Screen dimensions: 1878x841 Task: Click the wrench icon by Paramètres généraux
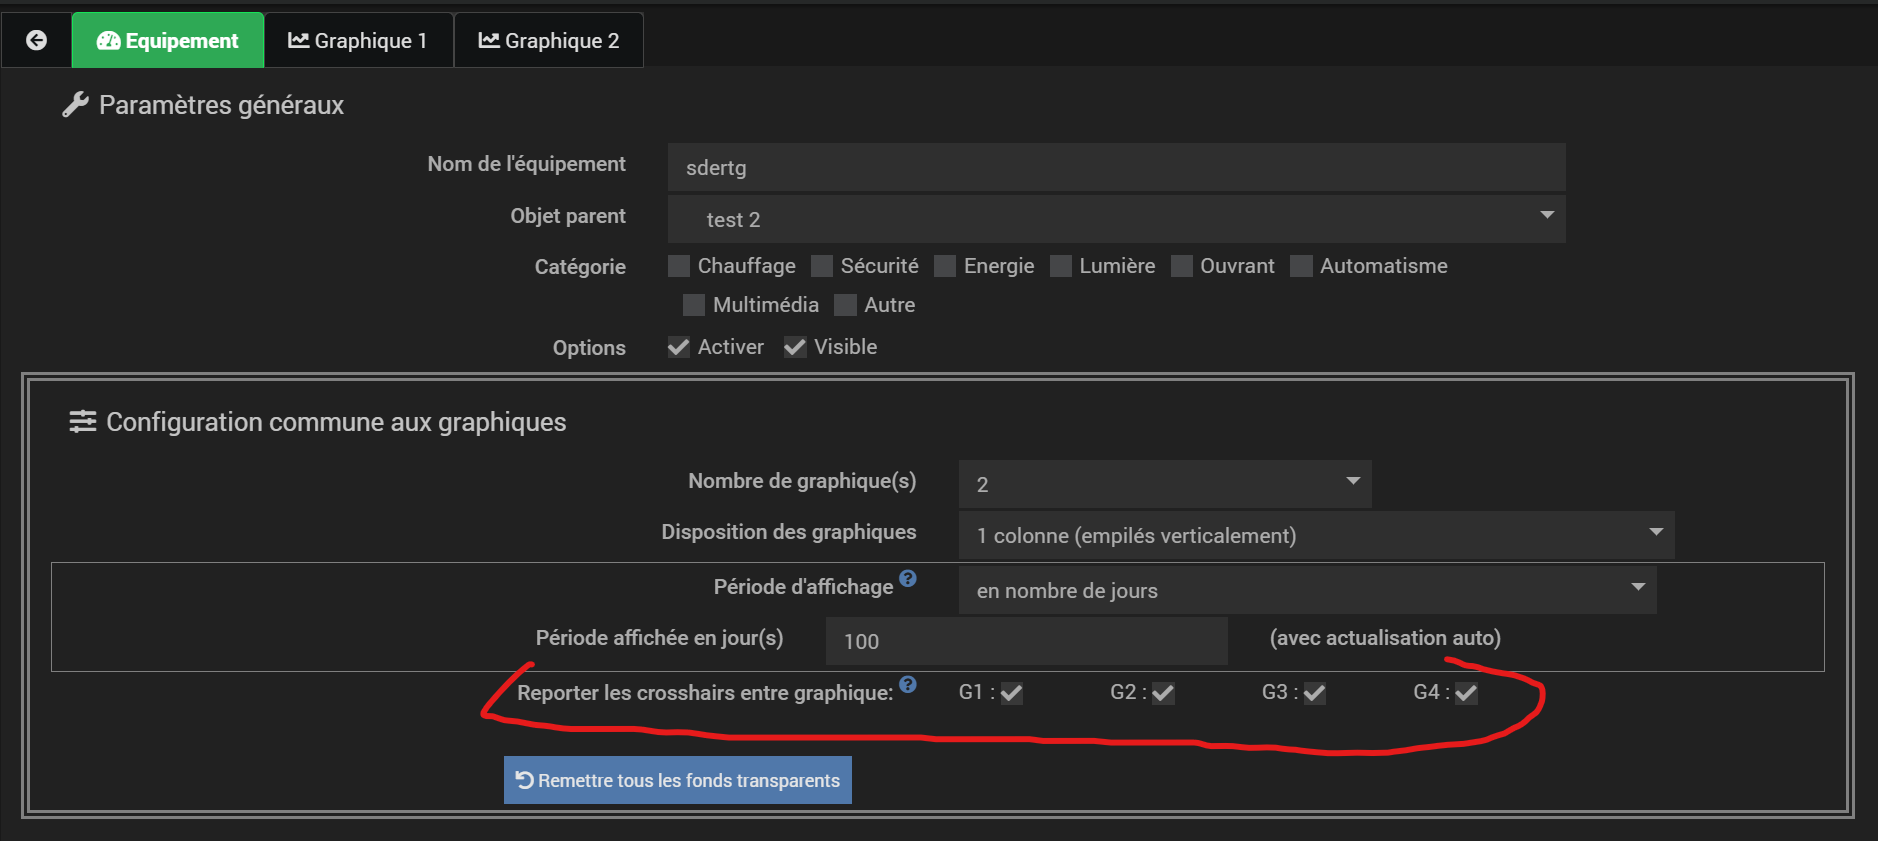tap(75, 105)
